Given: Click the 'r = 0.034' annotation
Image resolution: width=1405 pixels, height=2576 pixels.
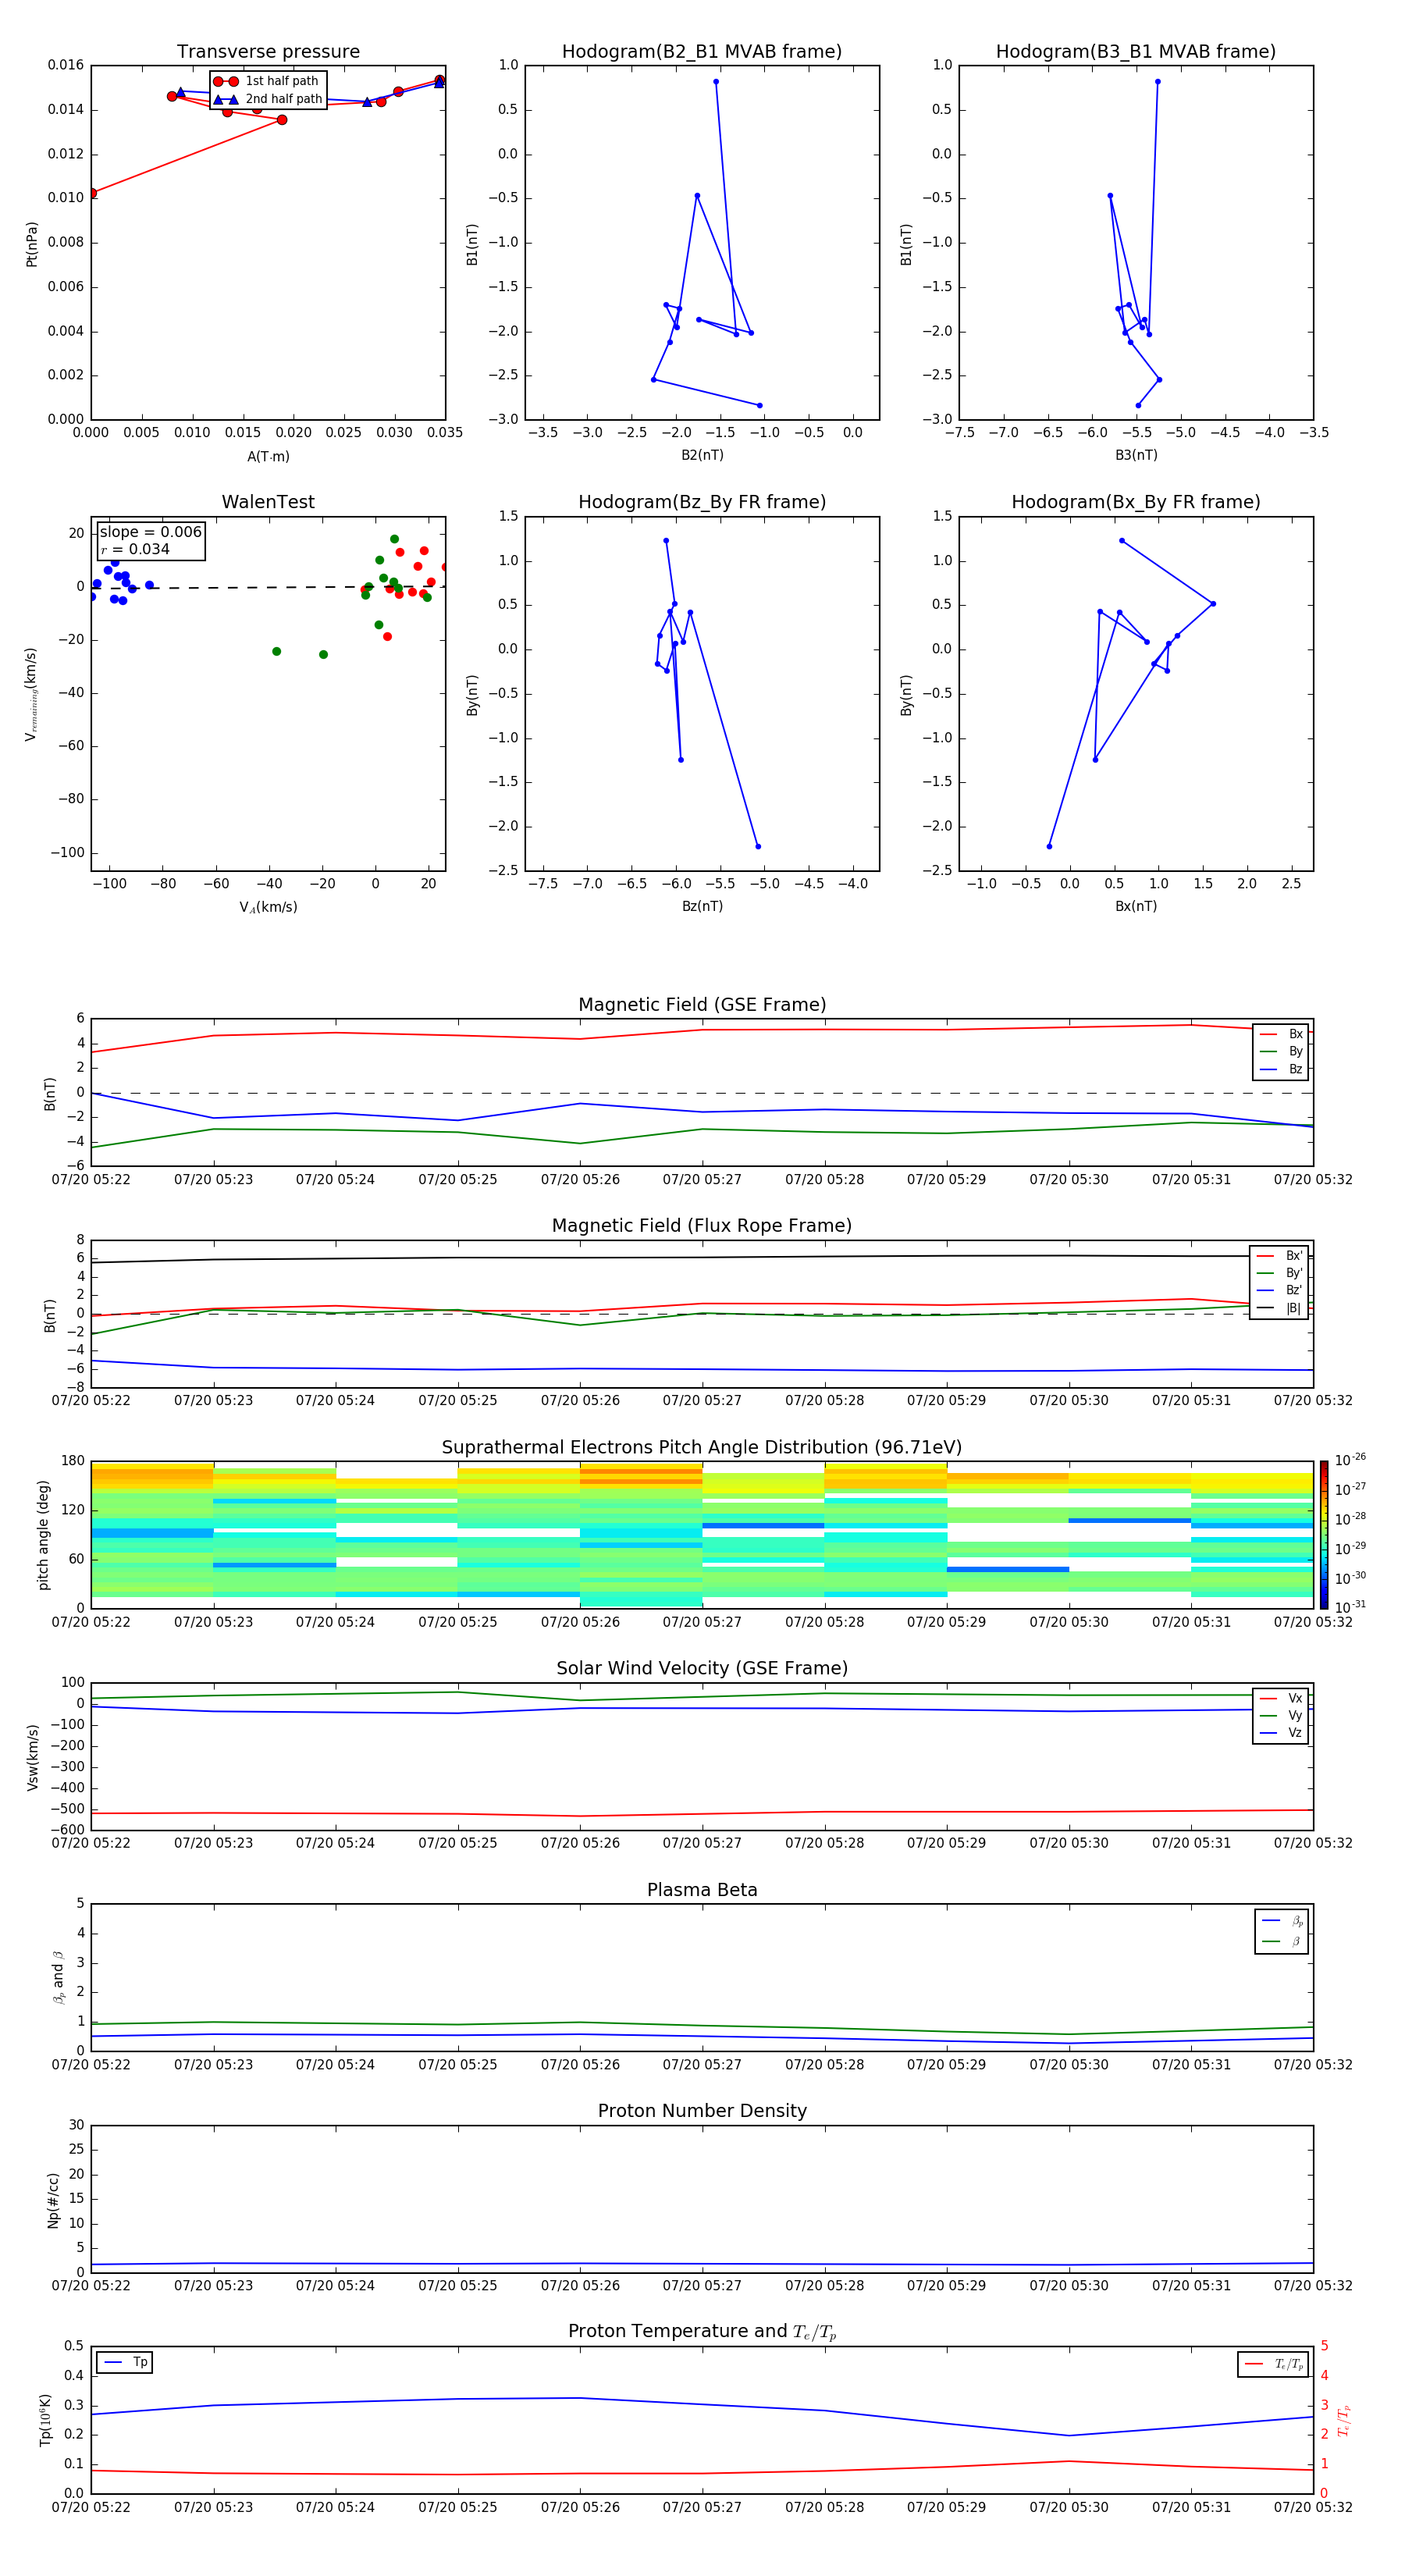Looking at the screenshot, I should [x=135, y=550].
